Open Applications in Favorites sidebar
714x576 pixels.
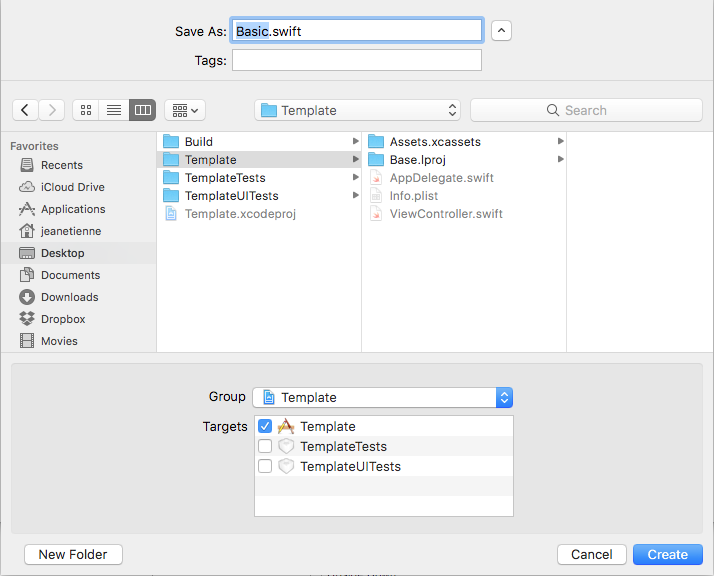point(72,209)
